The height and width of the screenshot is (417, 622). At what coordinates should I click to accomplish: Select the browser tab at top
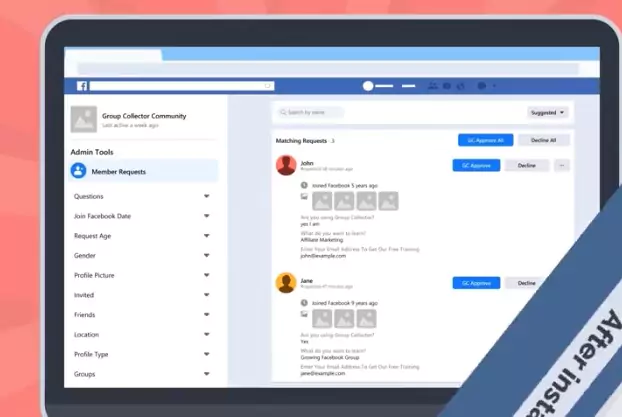point(113,55)
